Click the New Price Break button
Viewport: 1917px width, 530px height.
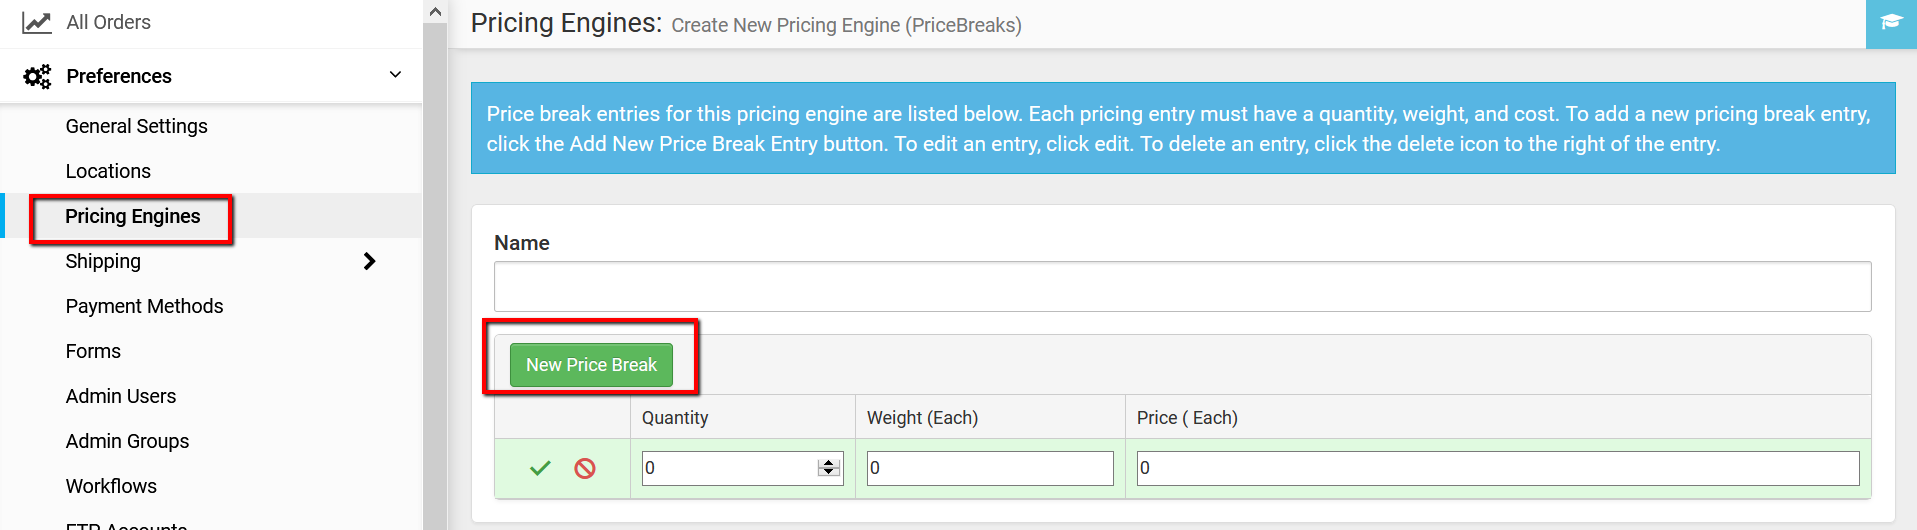pyautogui.click(x=591, y=365)
